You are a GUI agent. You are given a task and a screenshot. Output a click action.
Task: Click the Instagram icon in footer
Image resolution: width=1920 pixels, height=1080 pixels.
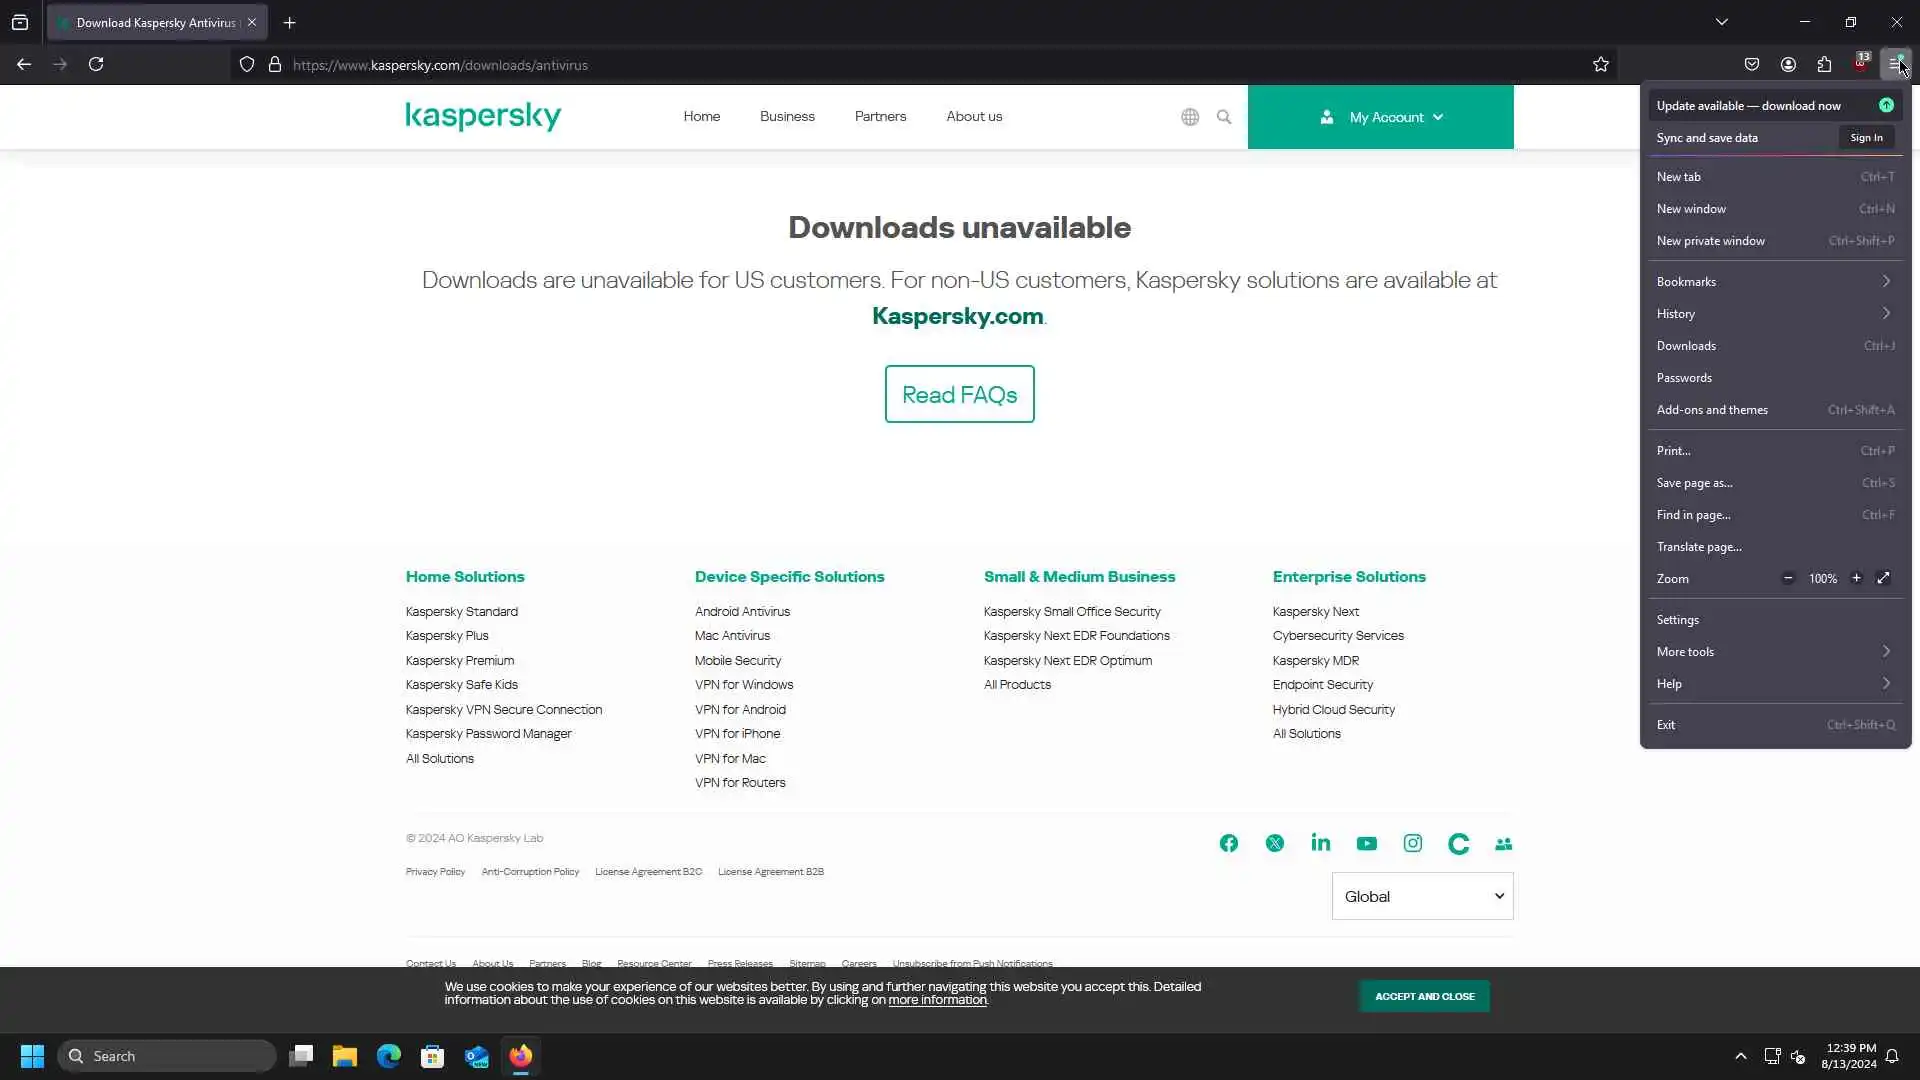1412,843
